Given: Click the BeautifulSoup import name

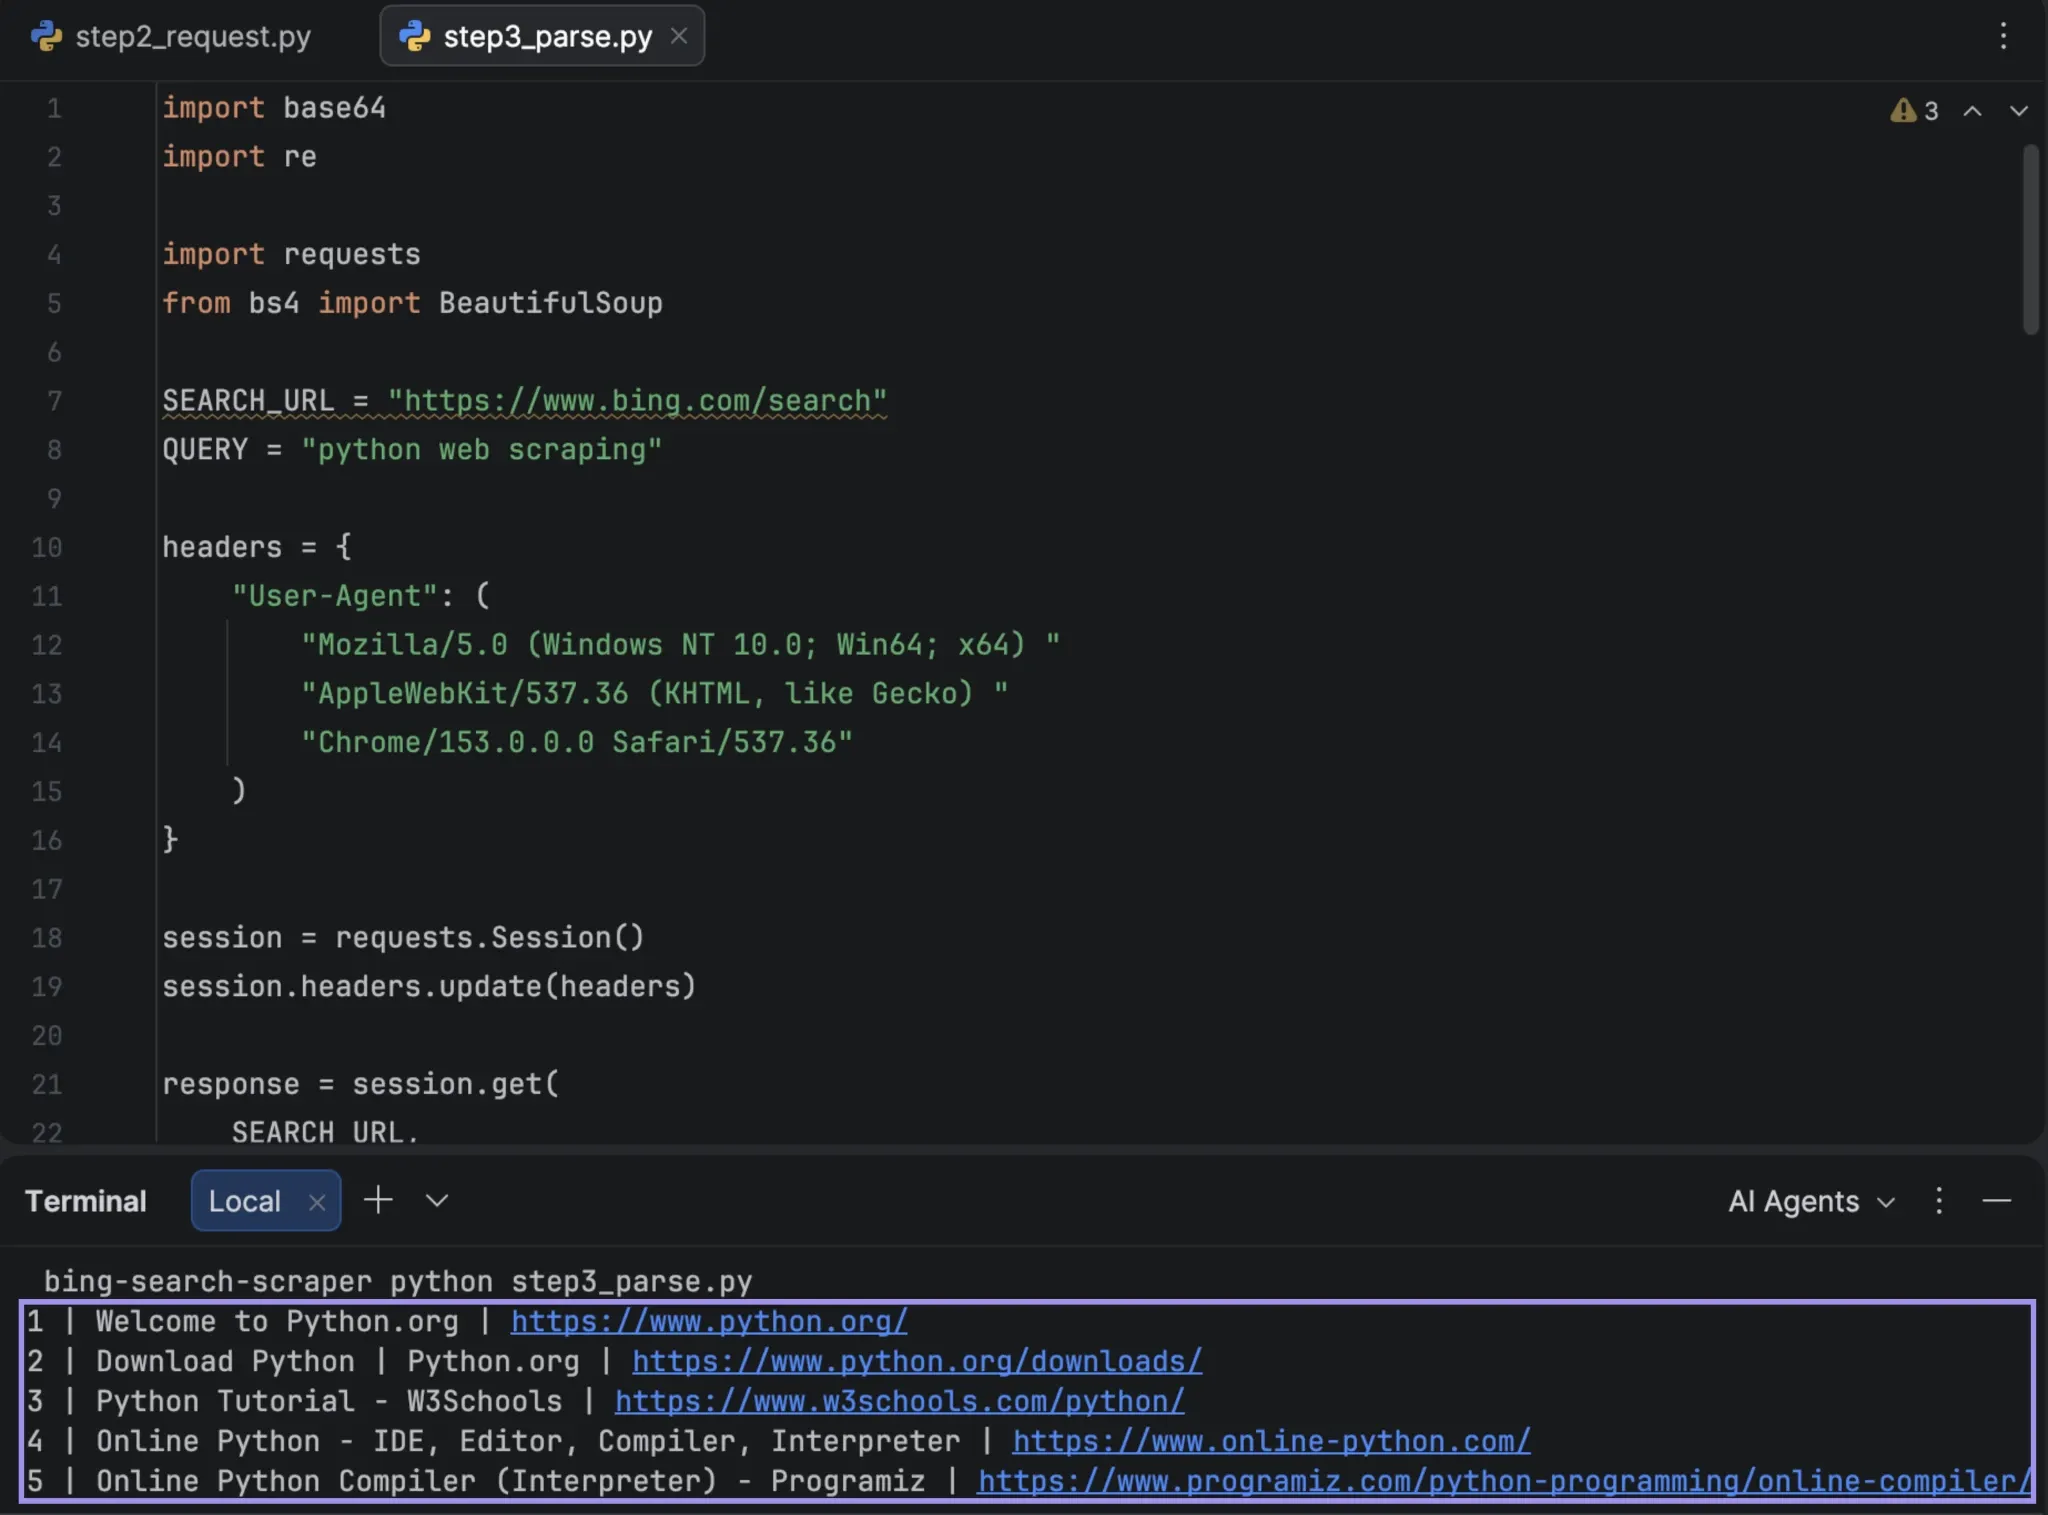Looking at the screenshot, I should [x=550, y=303].
